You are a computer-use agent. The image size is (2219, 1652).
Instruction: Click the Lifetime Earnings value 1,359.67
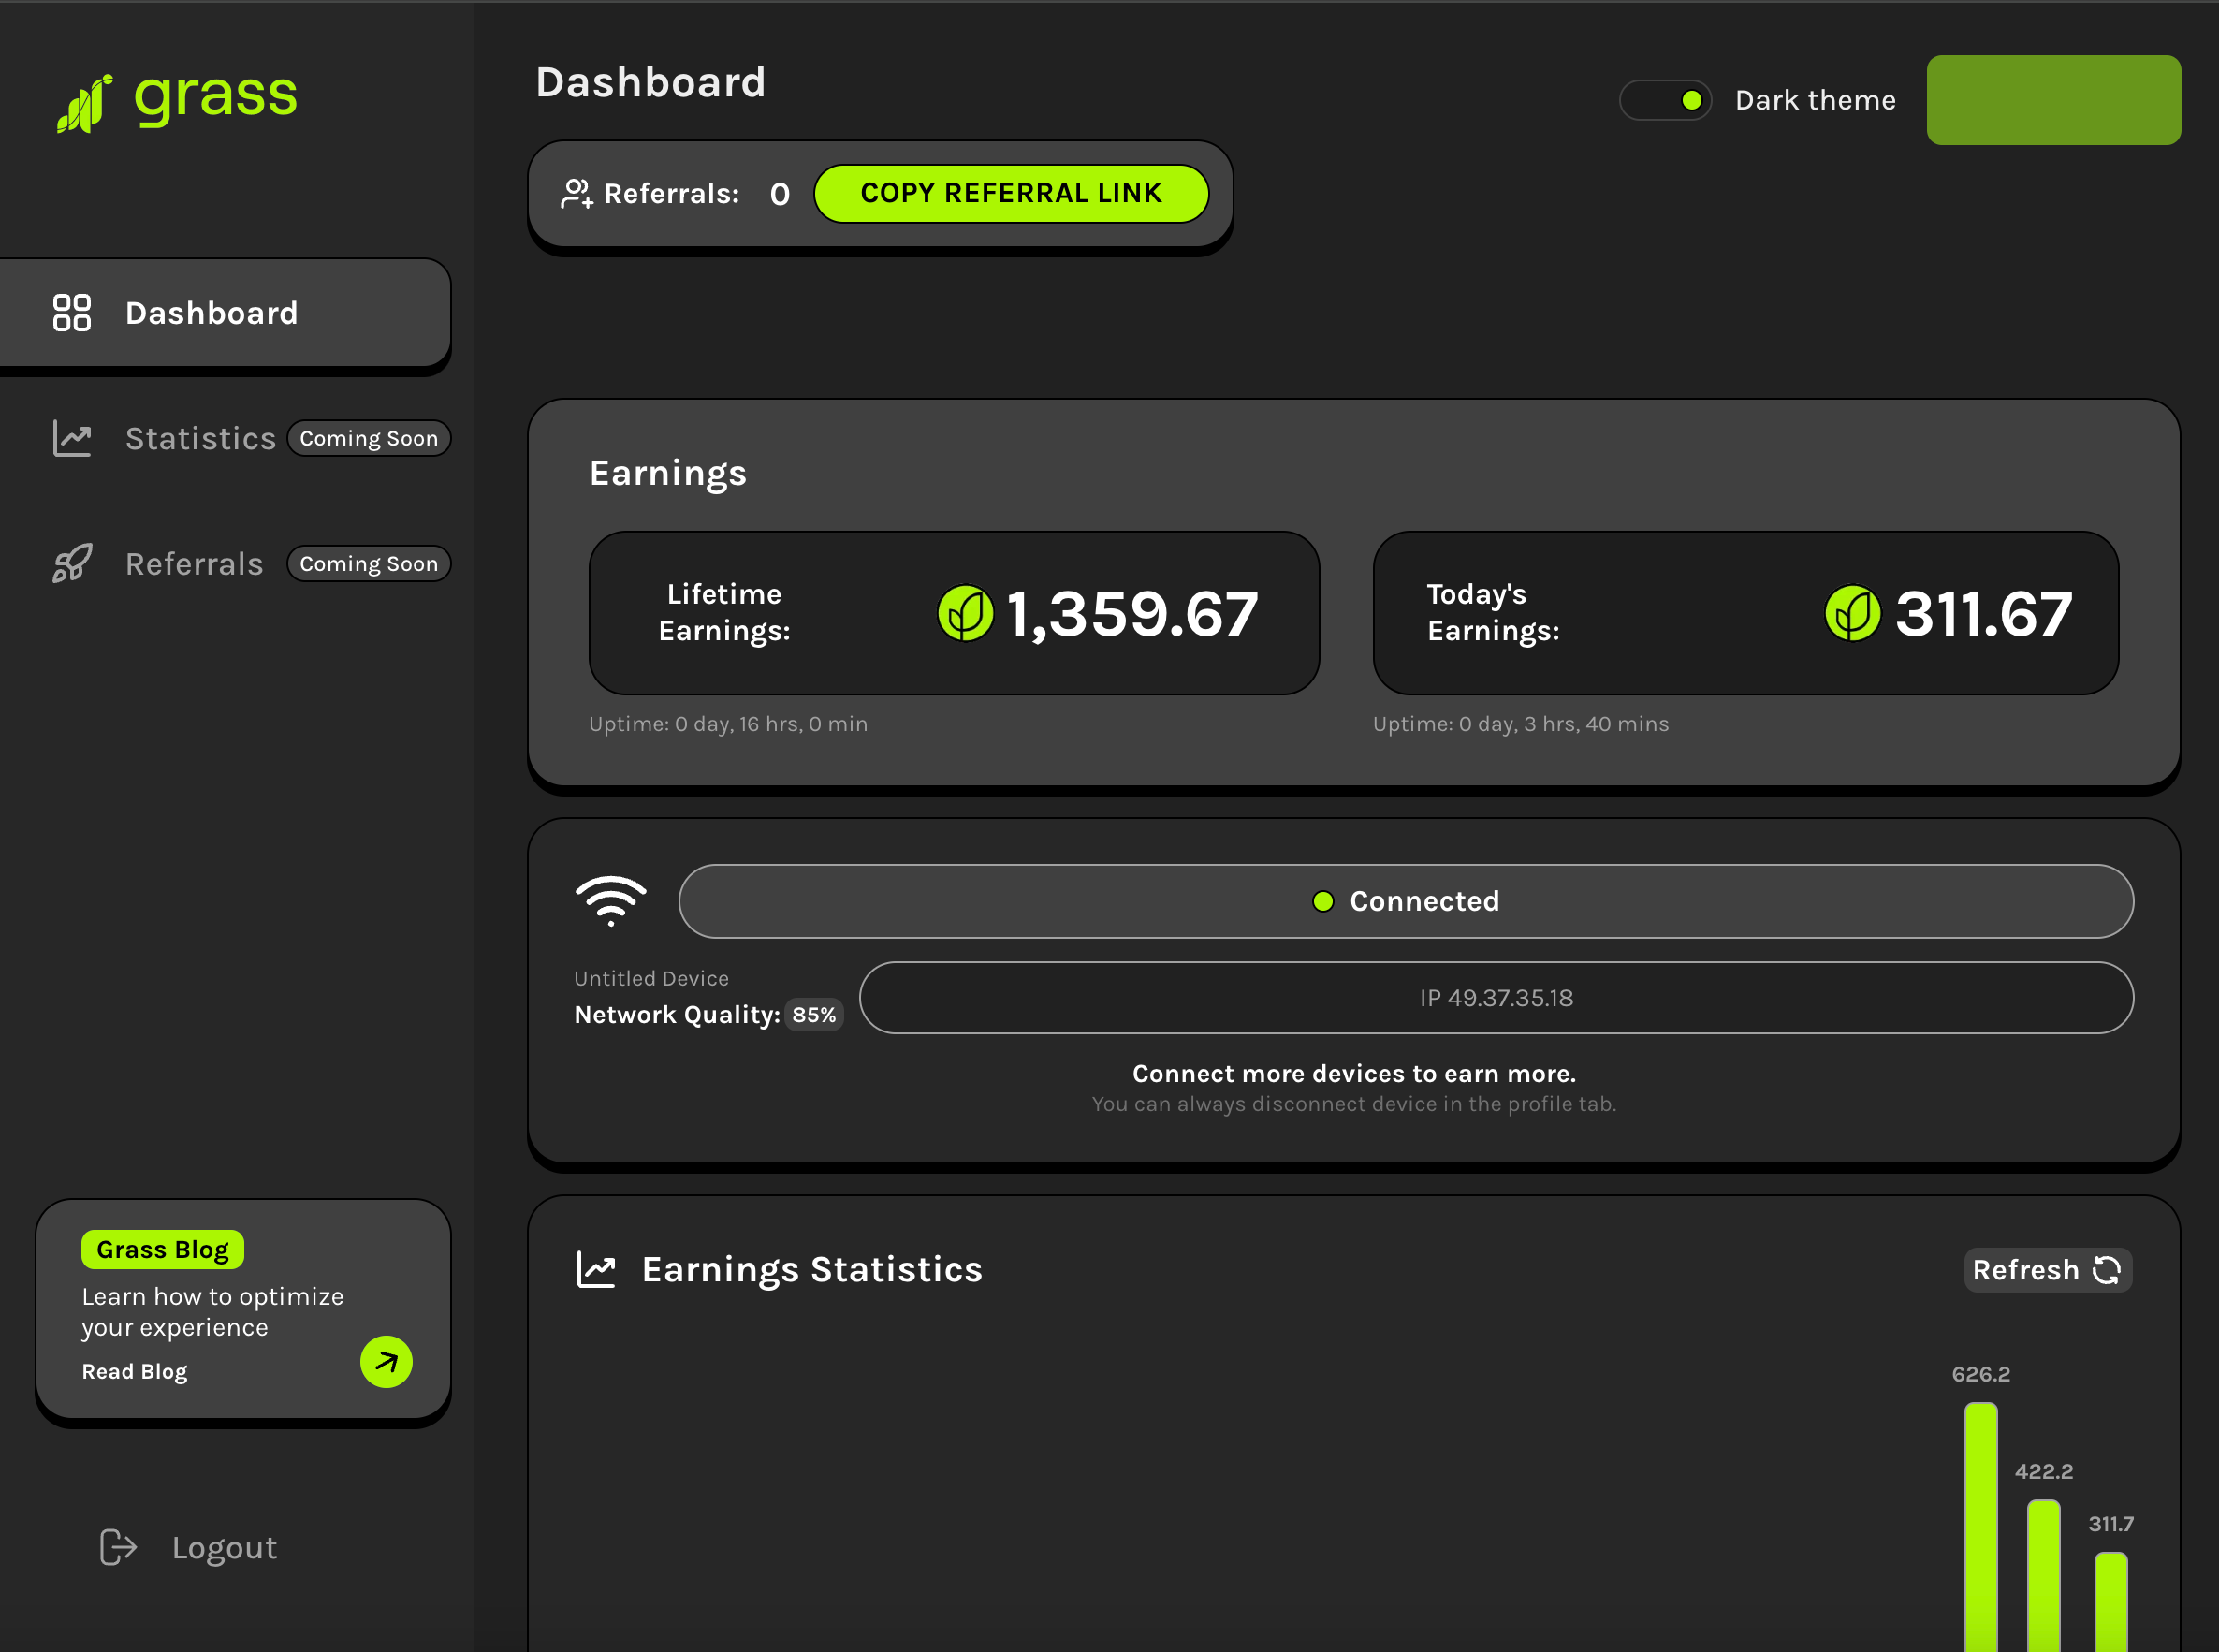pos(1132,613)
